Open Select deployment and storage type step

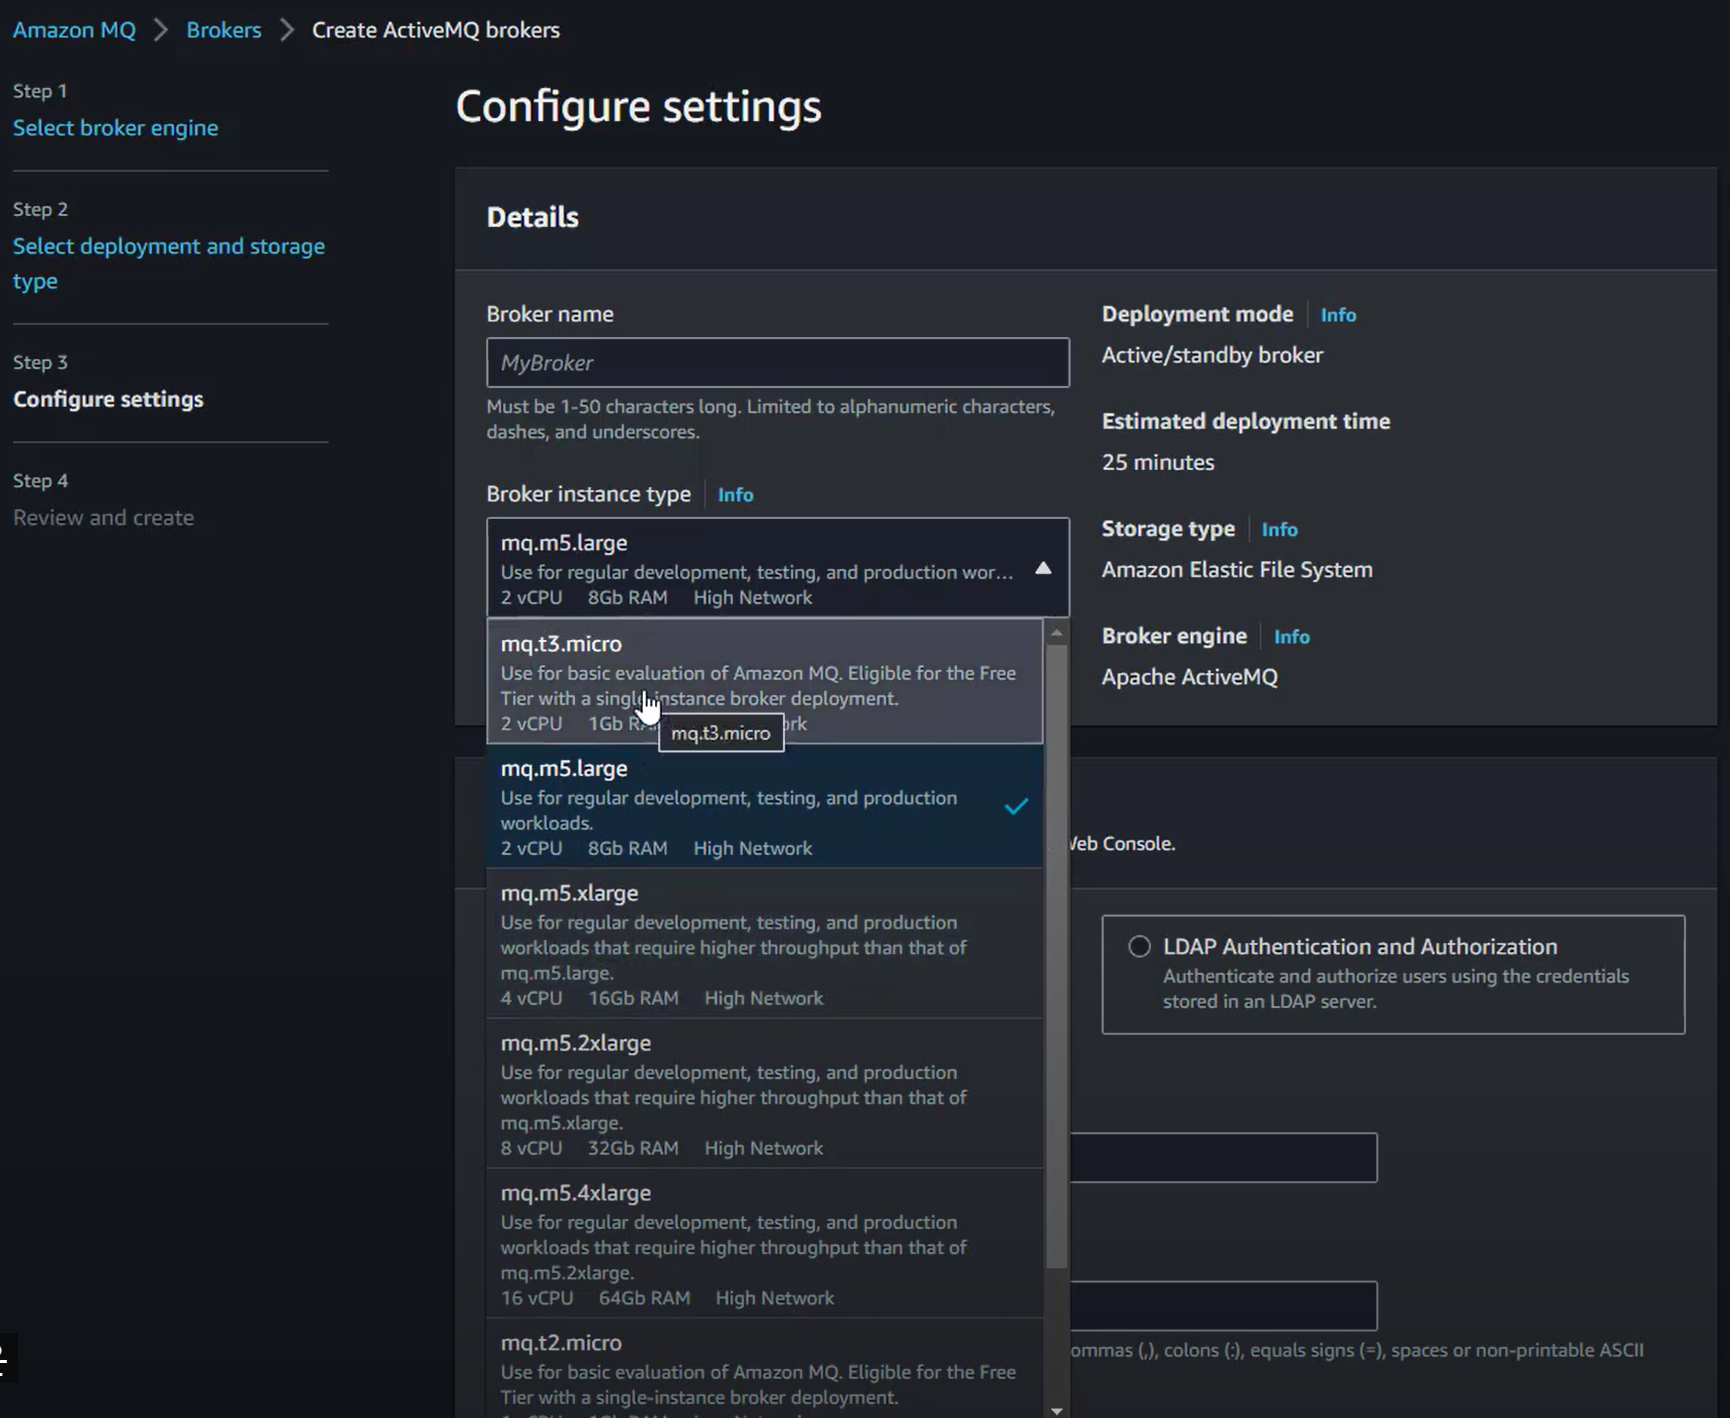click(x=168, y=263)
